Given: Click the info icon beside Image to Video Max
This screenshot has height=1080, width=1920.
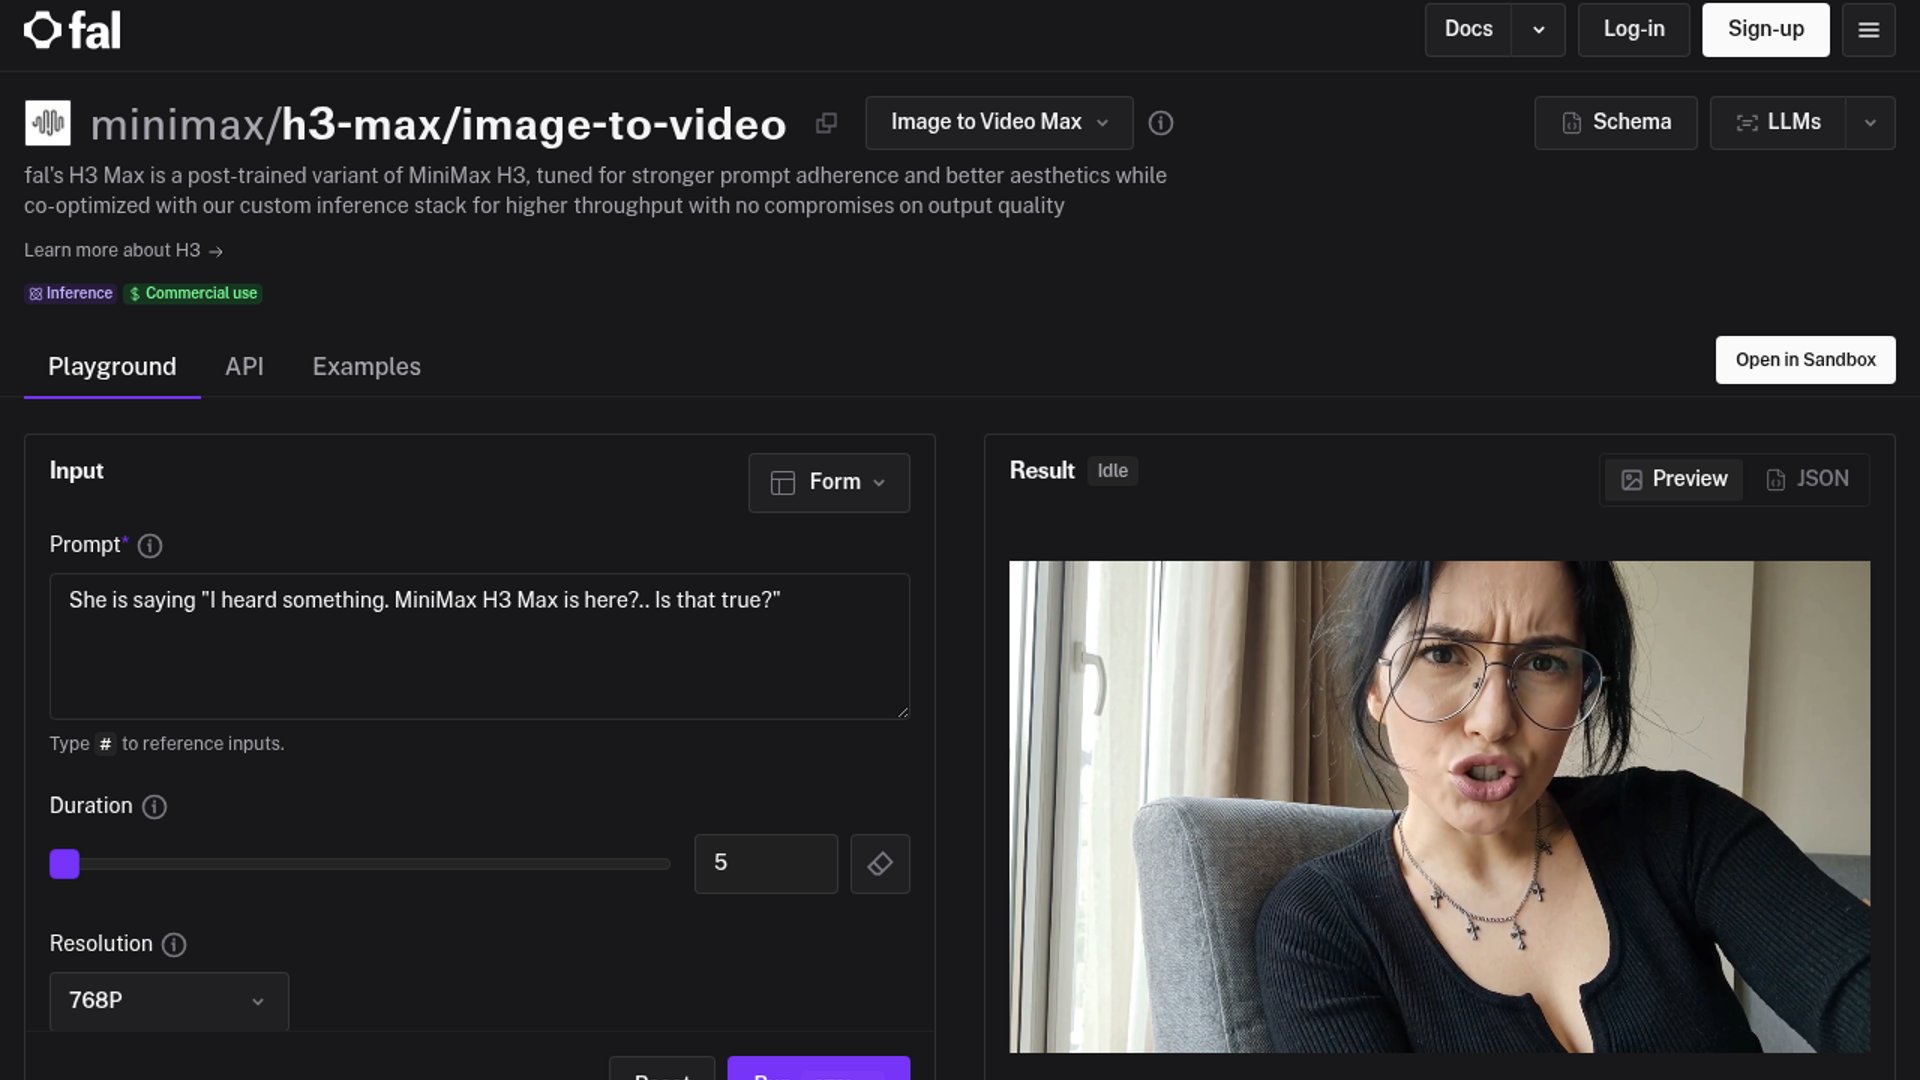Looking at the screenshot, I should coord(1160,123).
